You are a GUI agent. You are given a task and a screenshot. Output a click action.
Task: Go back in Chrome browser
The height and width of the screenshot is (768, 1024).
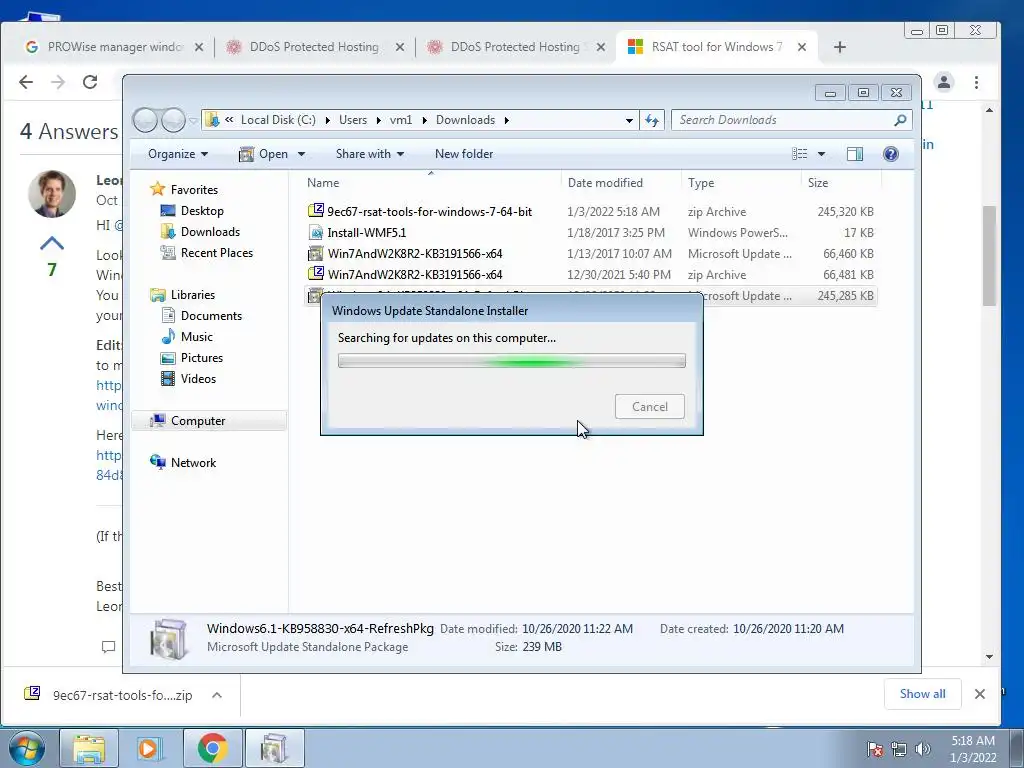pyautogui.click(x=26, y=82)
